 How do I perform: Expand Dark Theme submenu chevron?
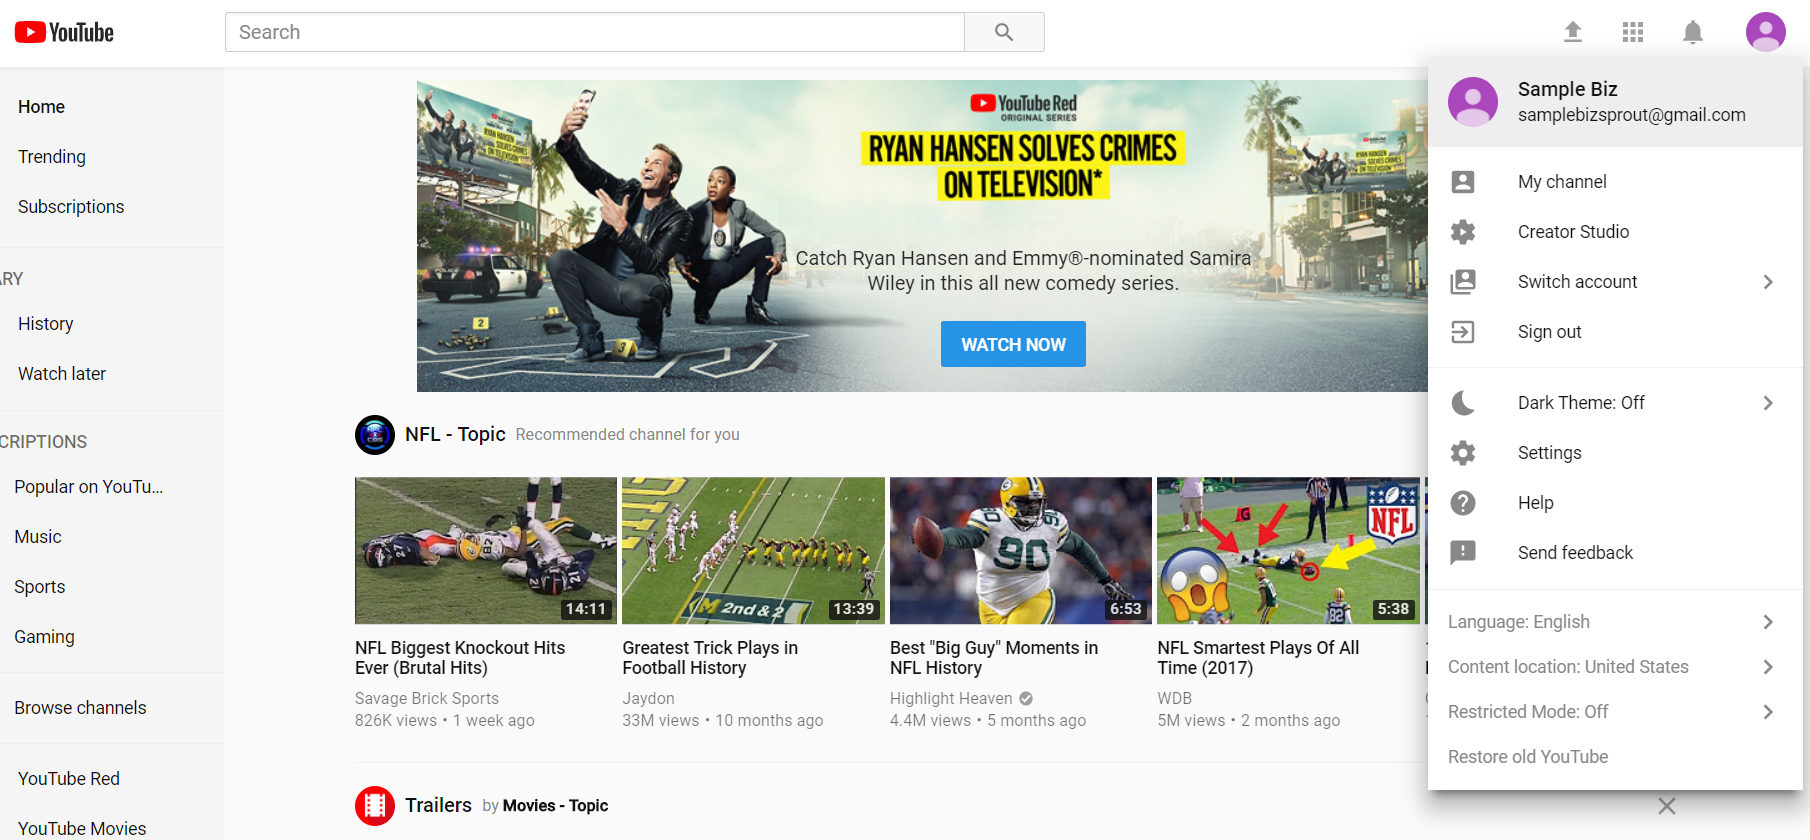[x=1768, y=403]
